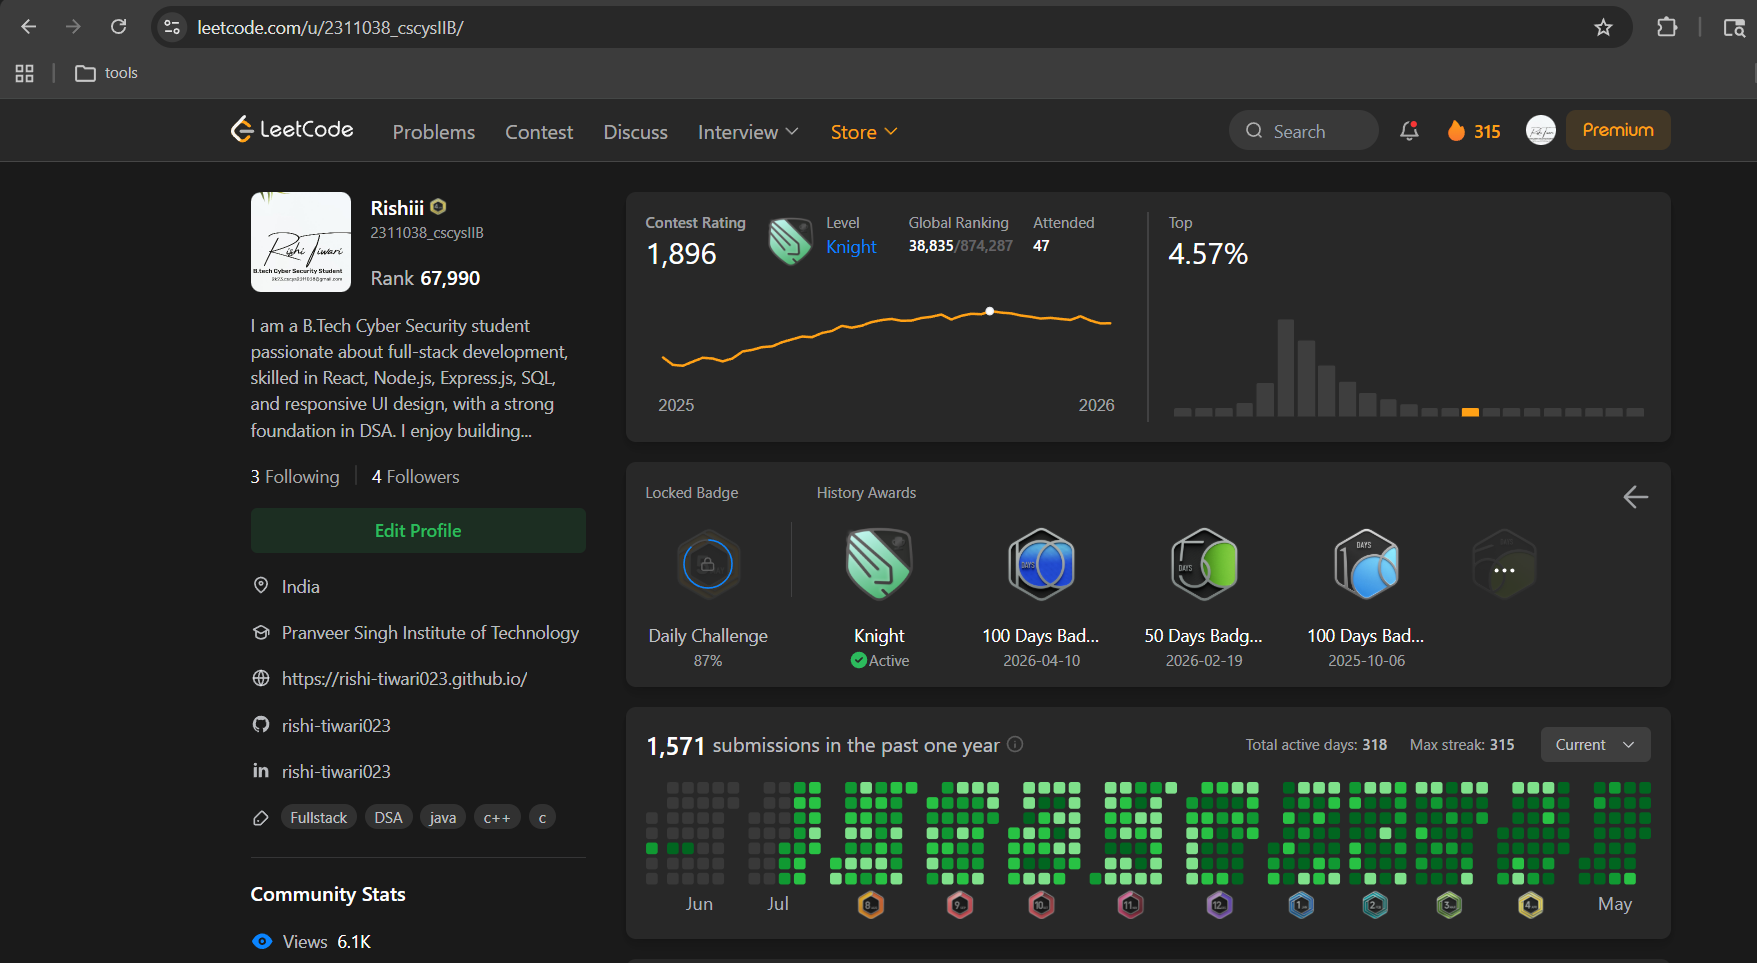Open the Current year dropdown
The height and width of the screenshot is (963, 1757).
1595,745
